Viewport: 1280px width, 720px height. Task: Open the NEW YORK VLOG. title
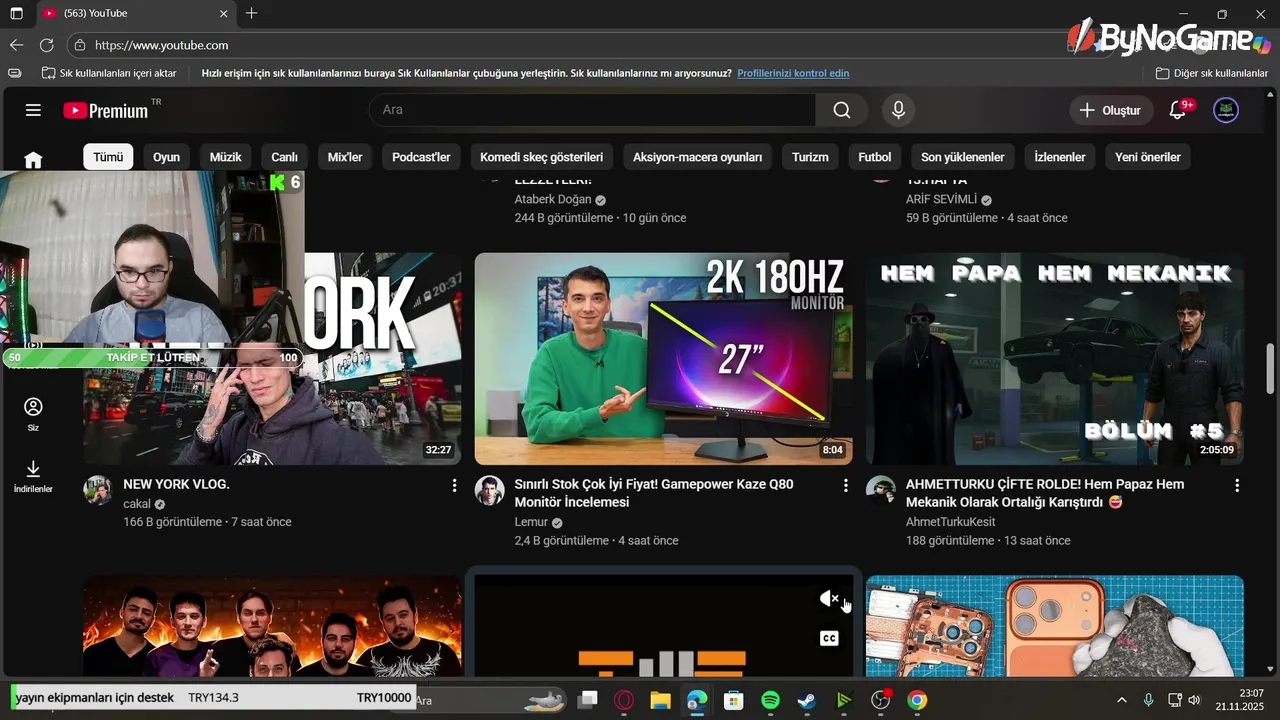[176, 484]
